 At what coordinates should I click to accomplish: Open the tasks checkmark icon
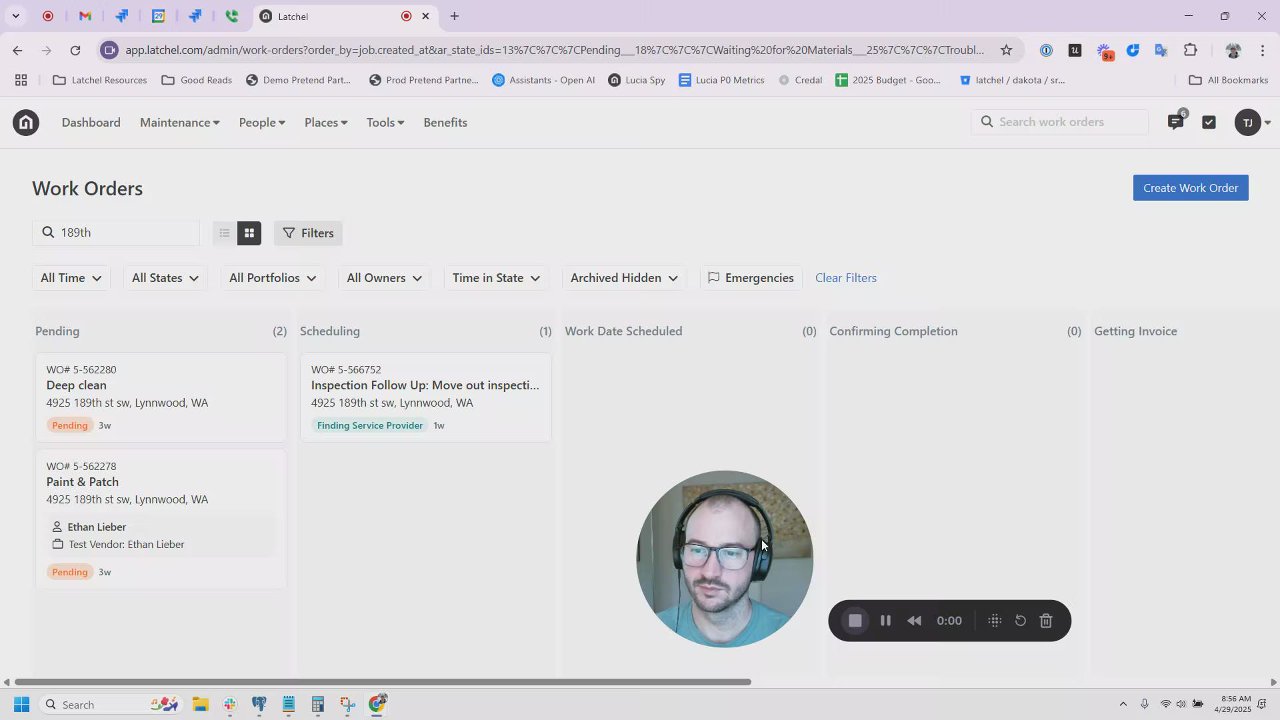[1209, 122]
